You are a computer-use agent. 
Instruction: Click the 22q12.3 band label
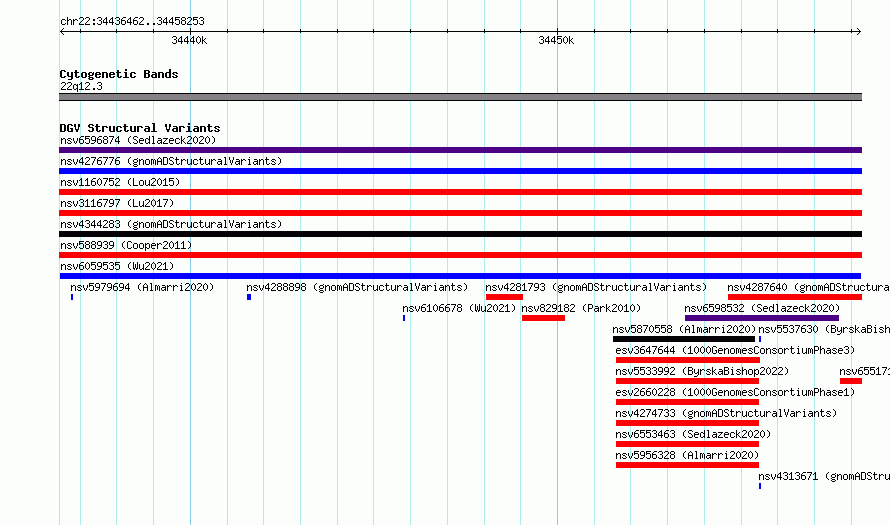[x=81, y=86]
